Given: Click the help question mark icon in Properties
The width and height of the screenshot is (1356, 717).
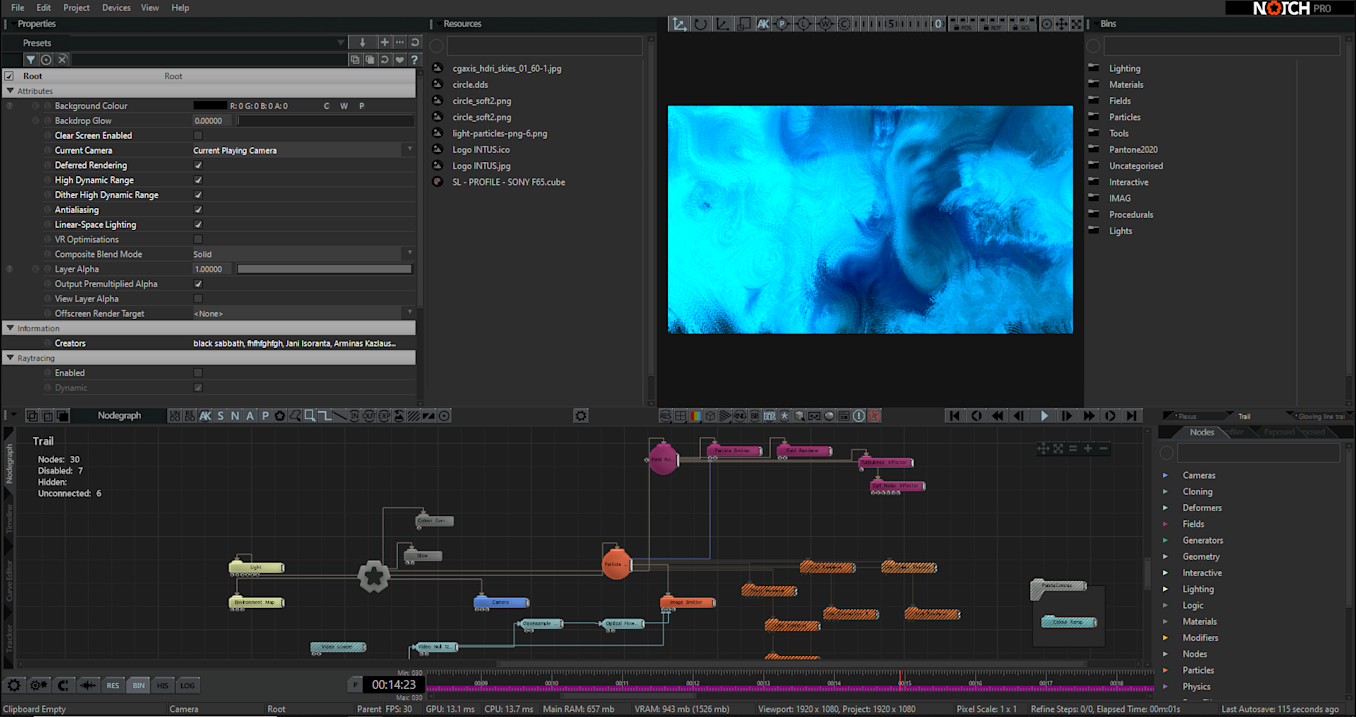Looking at the screenshot, I should 414,60.
